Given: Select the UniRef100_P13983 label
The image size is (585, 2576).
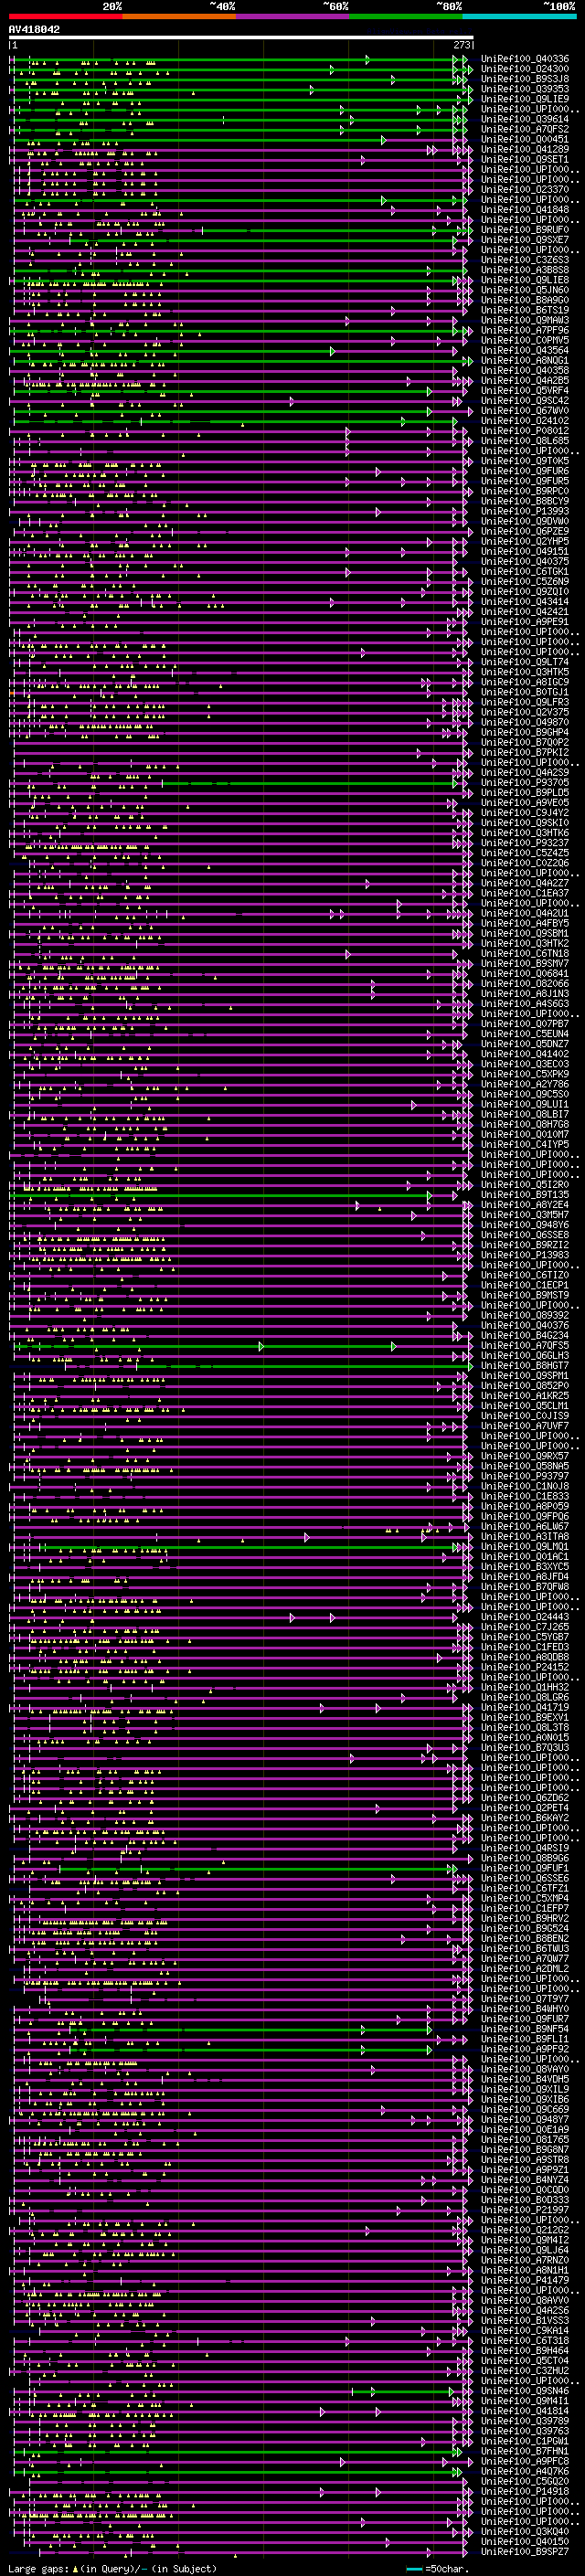Looking at the screenshot, I should 525,1255.
